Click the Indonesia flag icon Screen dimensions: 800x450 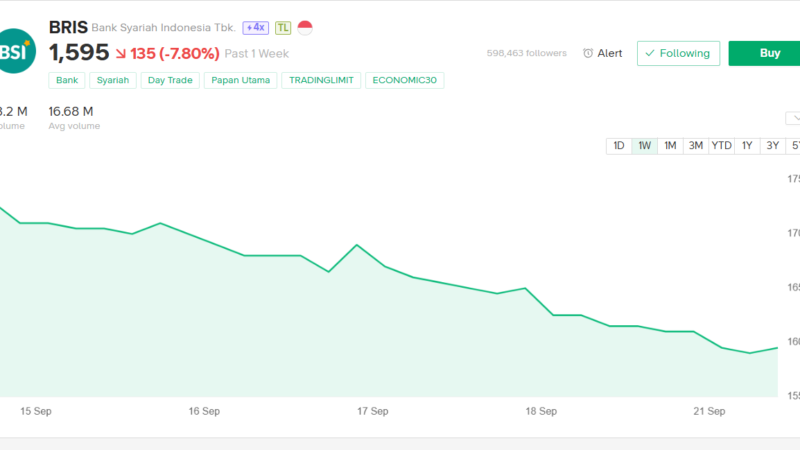305,28
